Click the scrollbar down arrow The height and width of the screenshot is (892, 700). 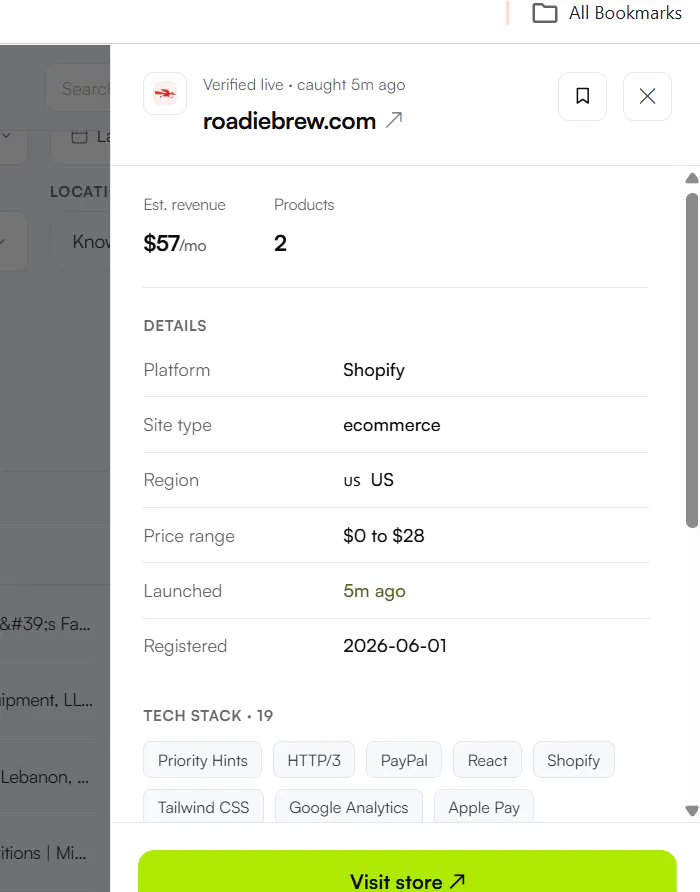click(x=692, y=811)
